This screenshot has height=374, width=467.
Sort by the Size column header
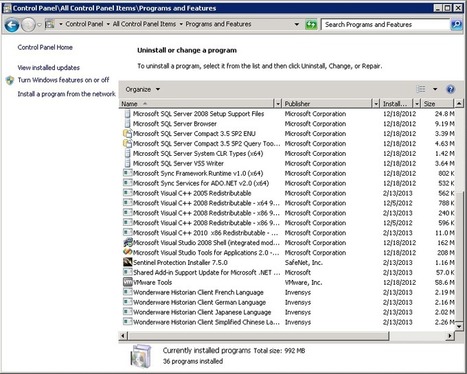438,104
